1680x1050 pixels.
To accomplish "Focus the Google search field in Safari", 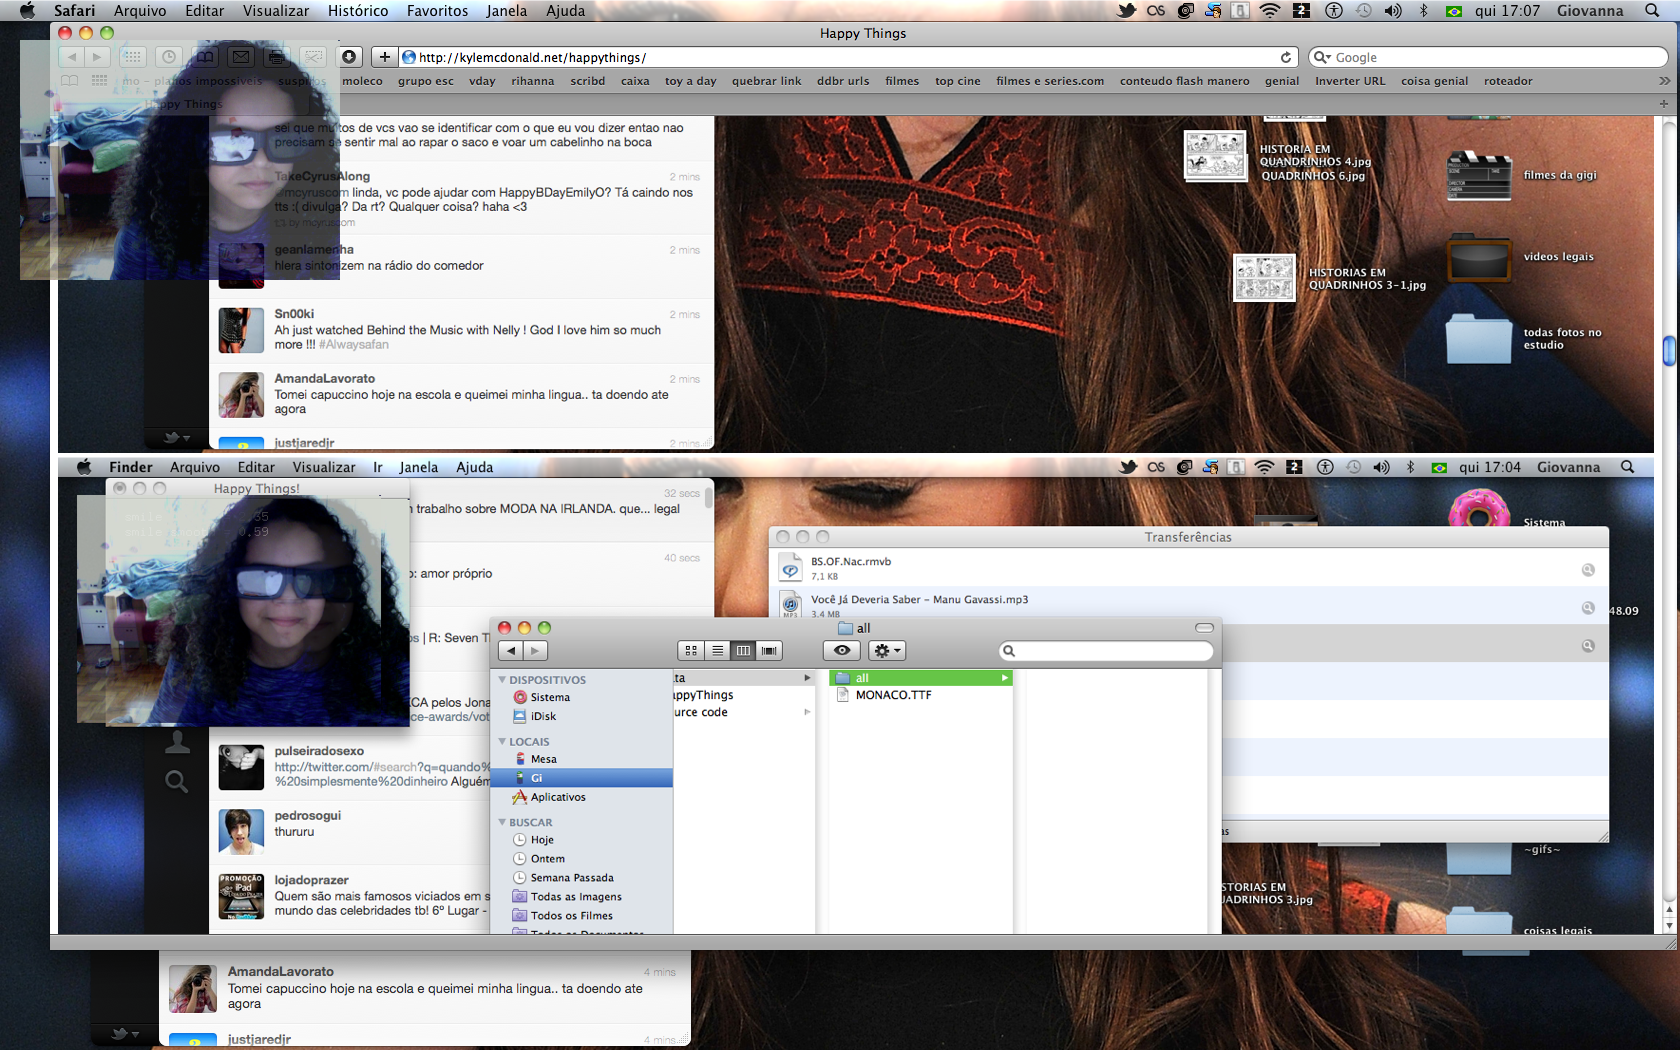I will 1489,57.
